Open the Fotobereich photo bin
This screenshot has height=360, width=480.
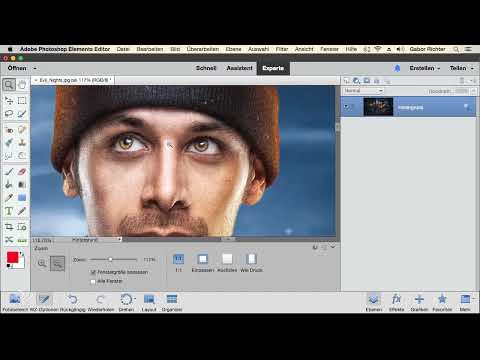[15, 303]
